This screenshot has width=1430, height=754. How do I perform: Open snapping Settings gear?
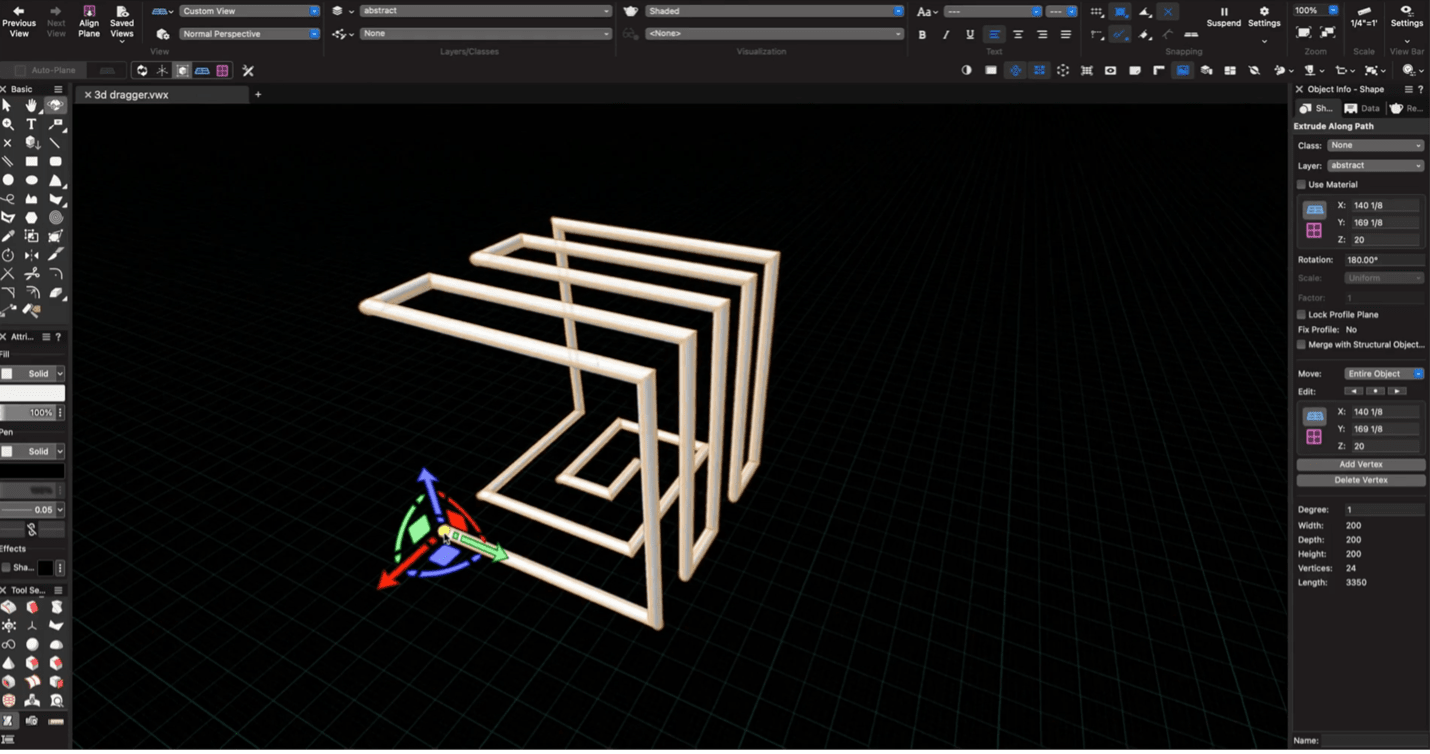1264,17
